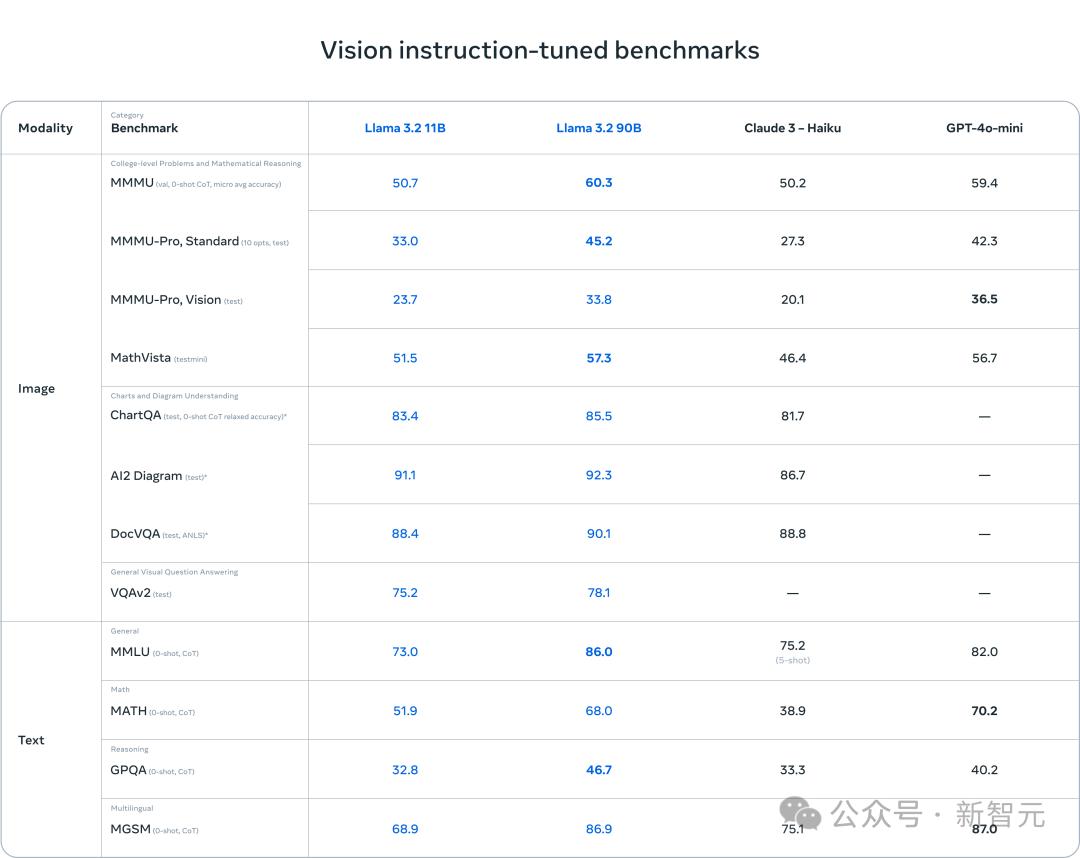Click the MathVista benchmark name
This screenshot has width=1080, height=858.
click(x=141, y=358)
